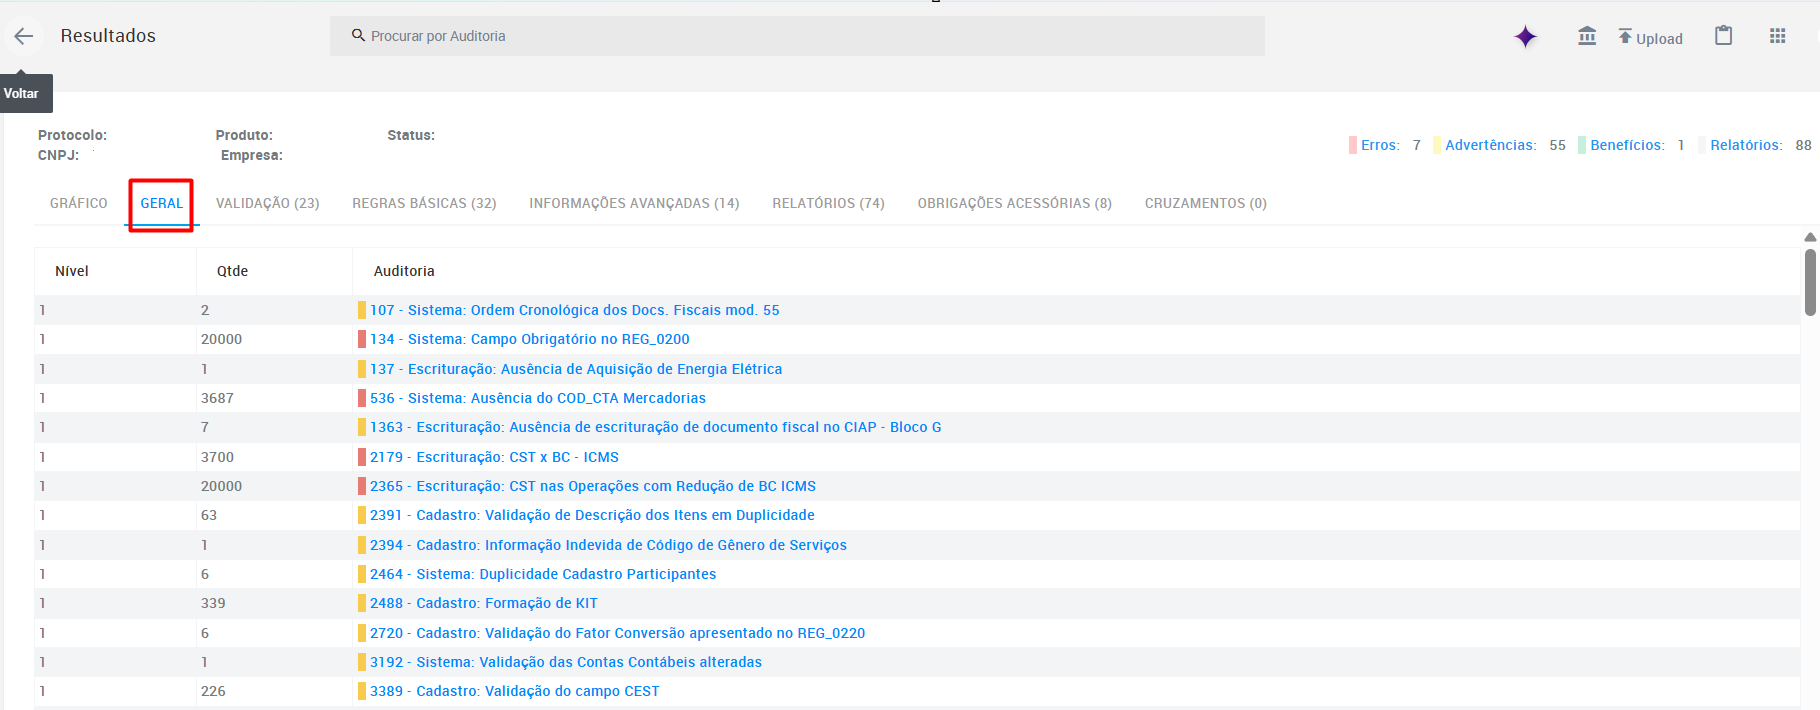Click the results list scrollbar thumb
1820x710 pixels.
click(1810, 283)
